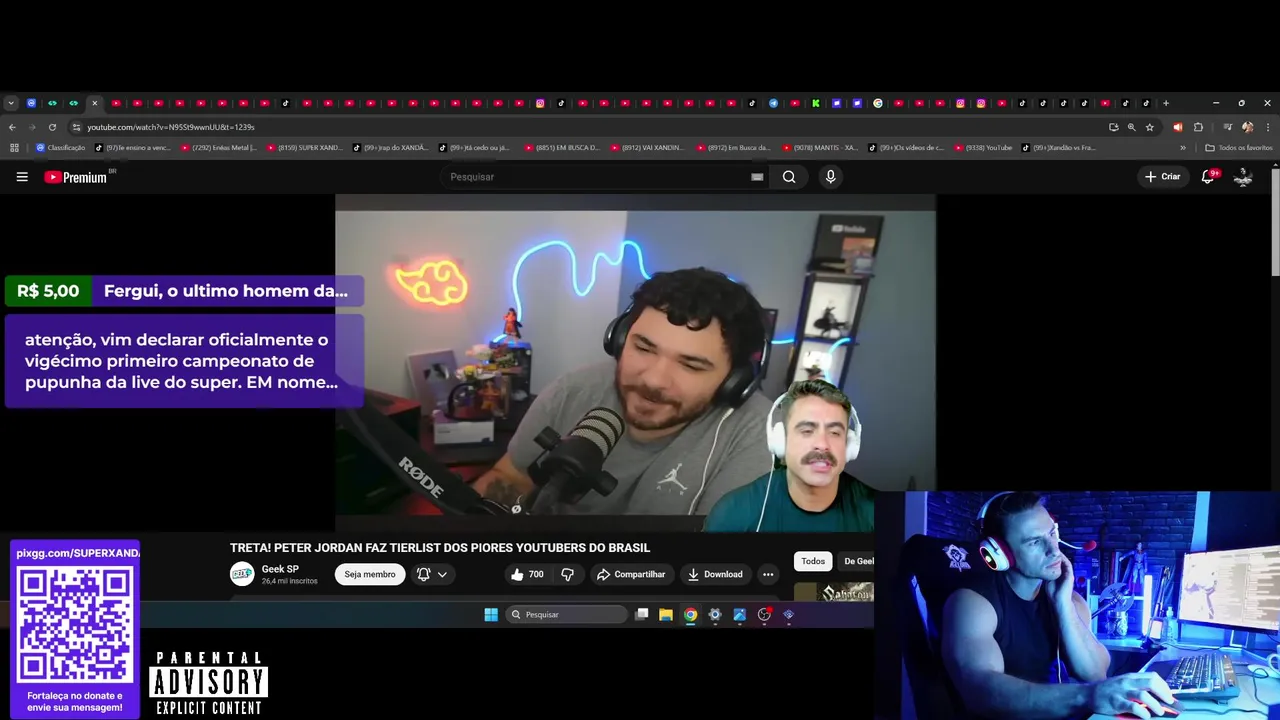Open the Sabaton recommended video thumbnail
This screenshot has width=1280, height=720.
click(834, 593)
